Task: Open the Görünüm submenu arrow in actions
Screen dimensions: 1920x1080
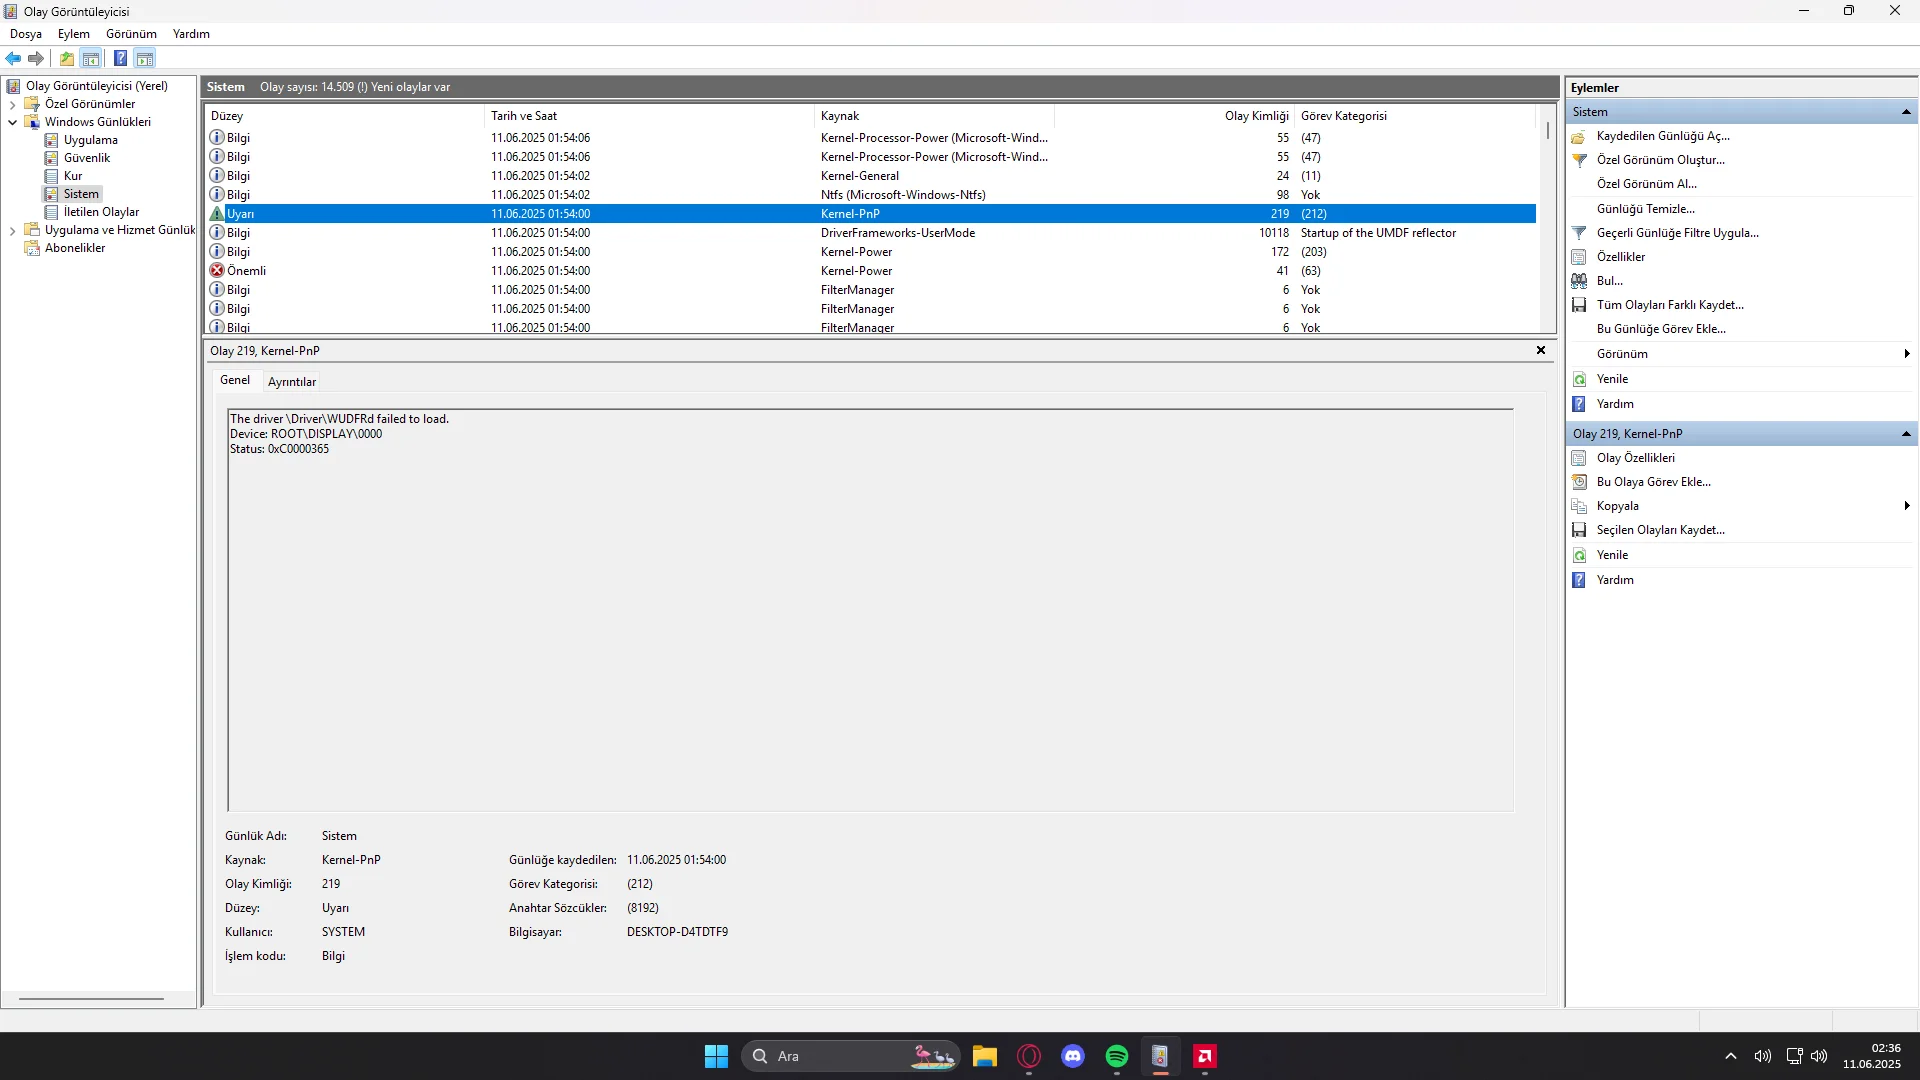Action: (1906, 354)
